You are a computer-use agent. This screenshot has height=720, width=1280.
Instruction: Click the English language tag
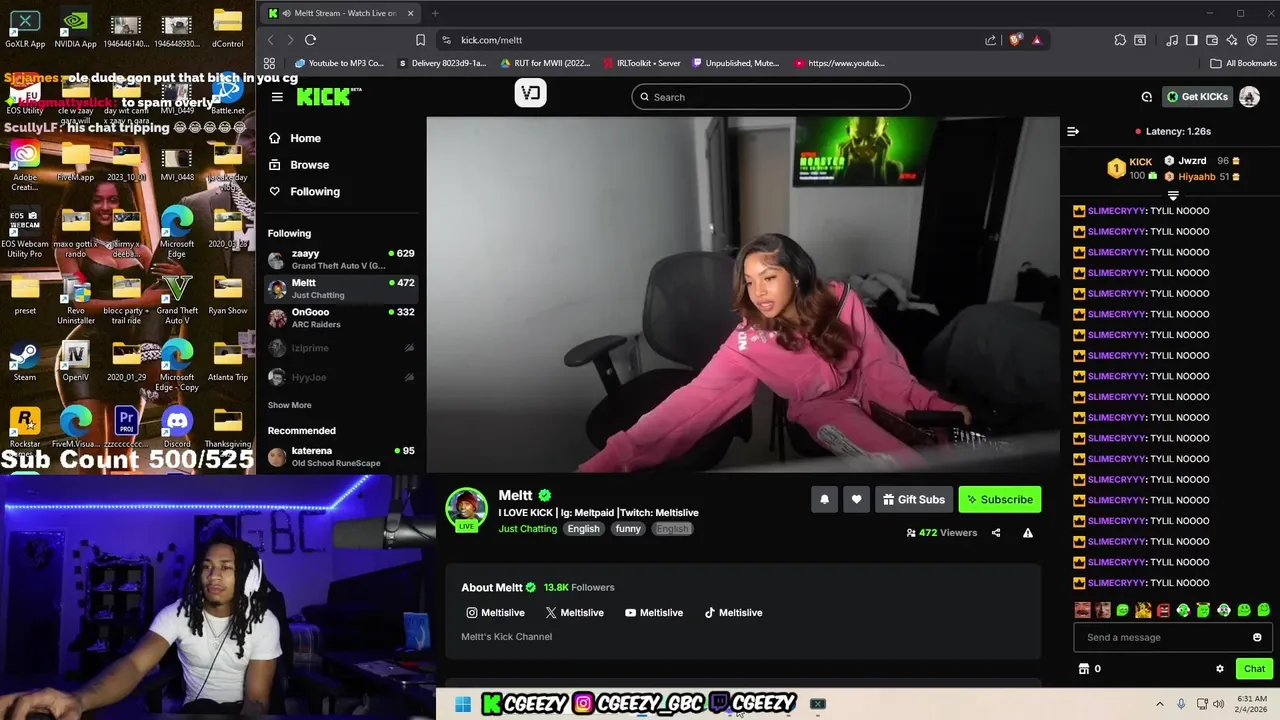[584, 529]
